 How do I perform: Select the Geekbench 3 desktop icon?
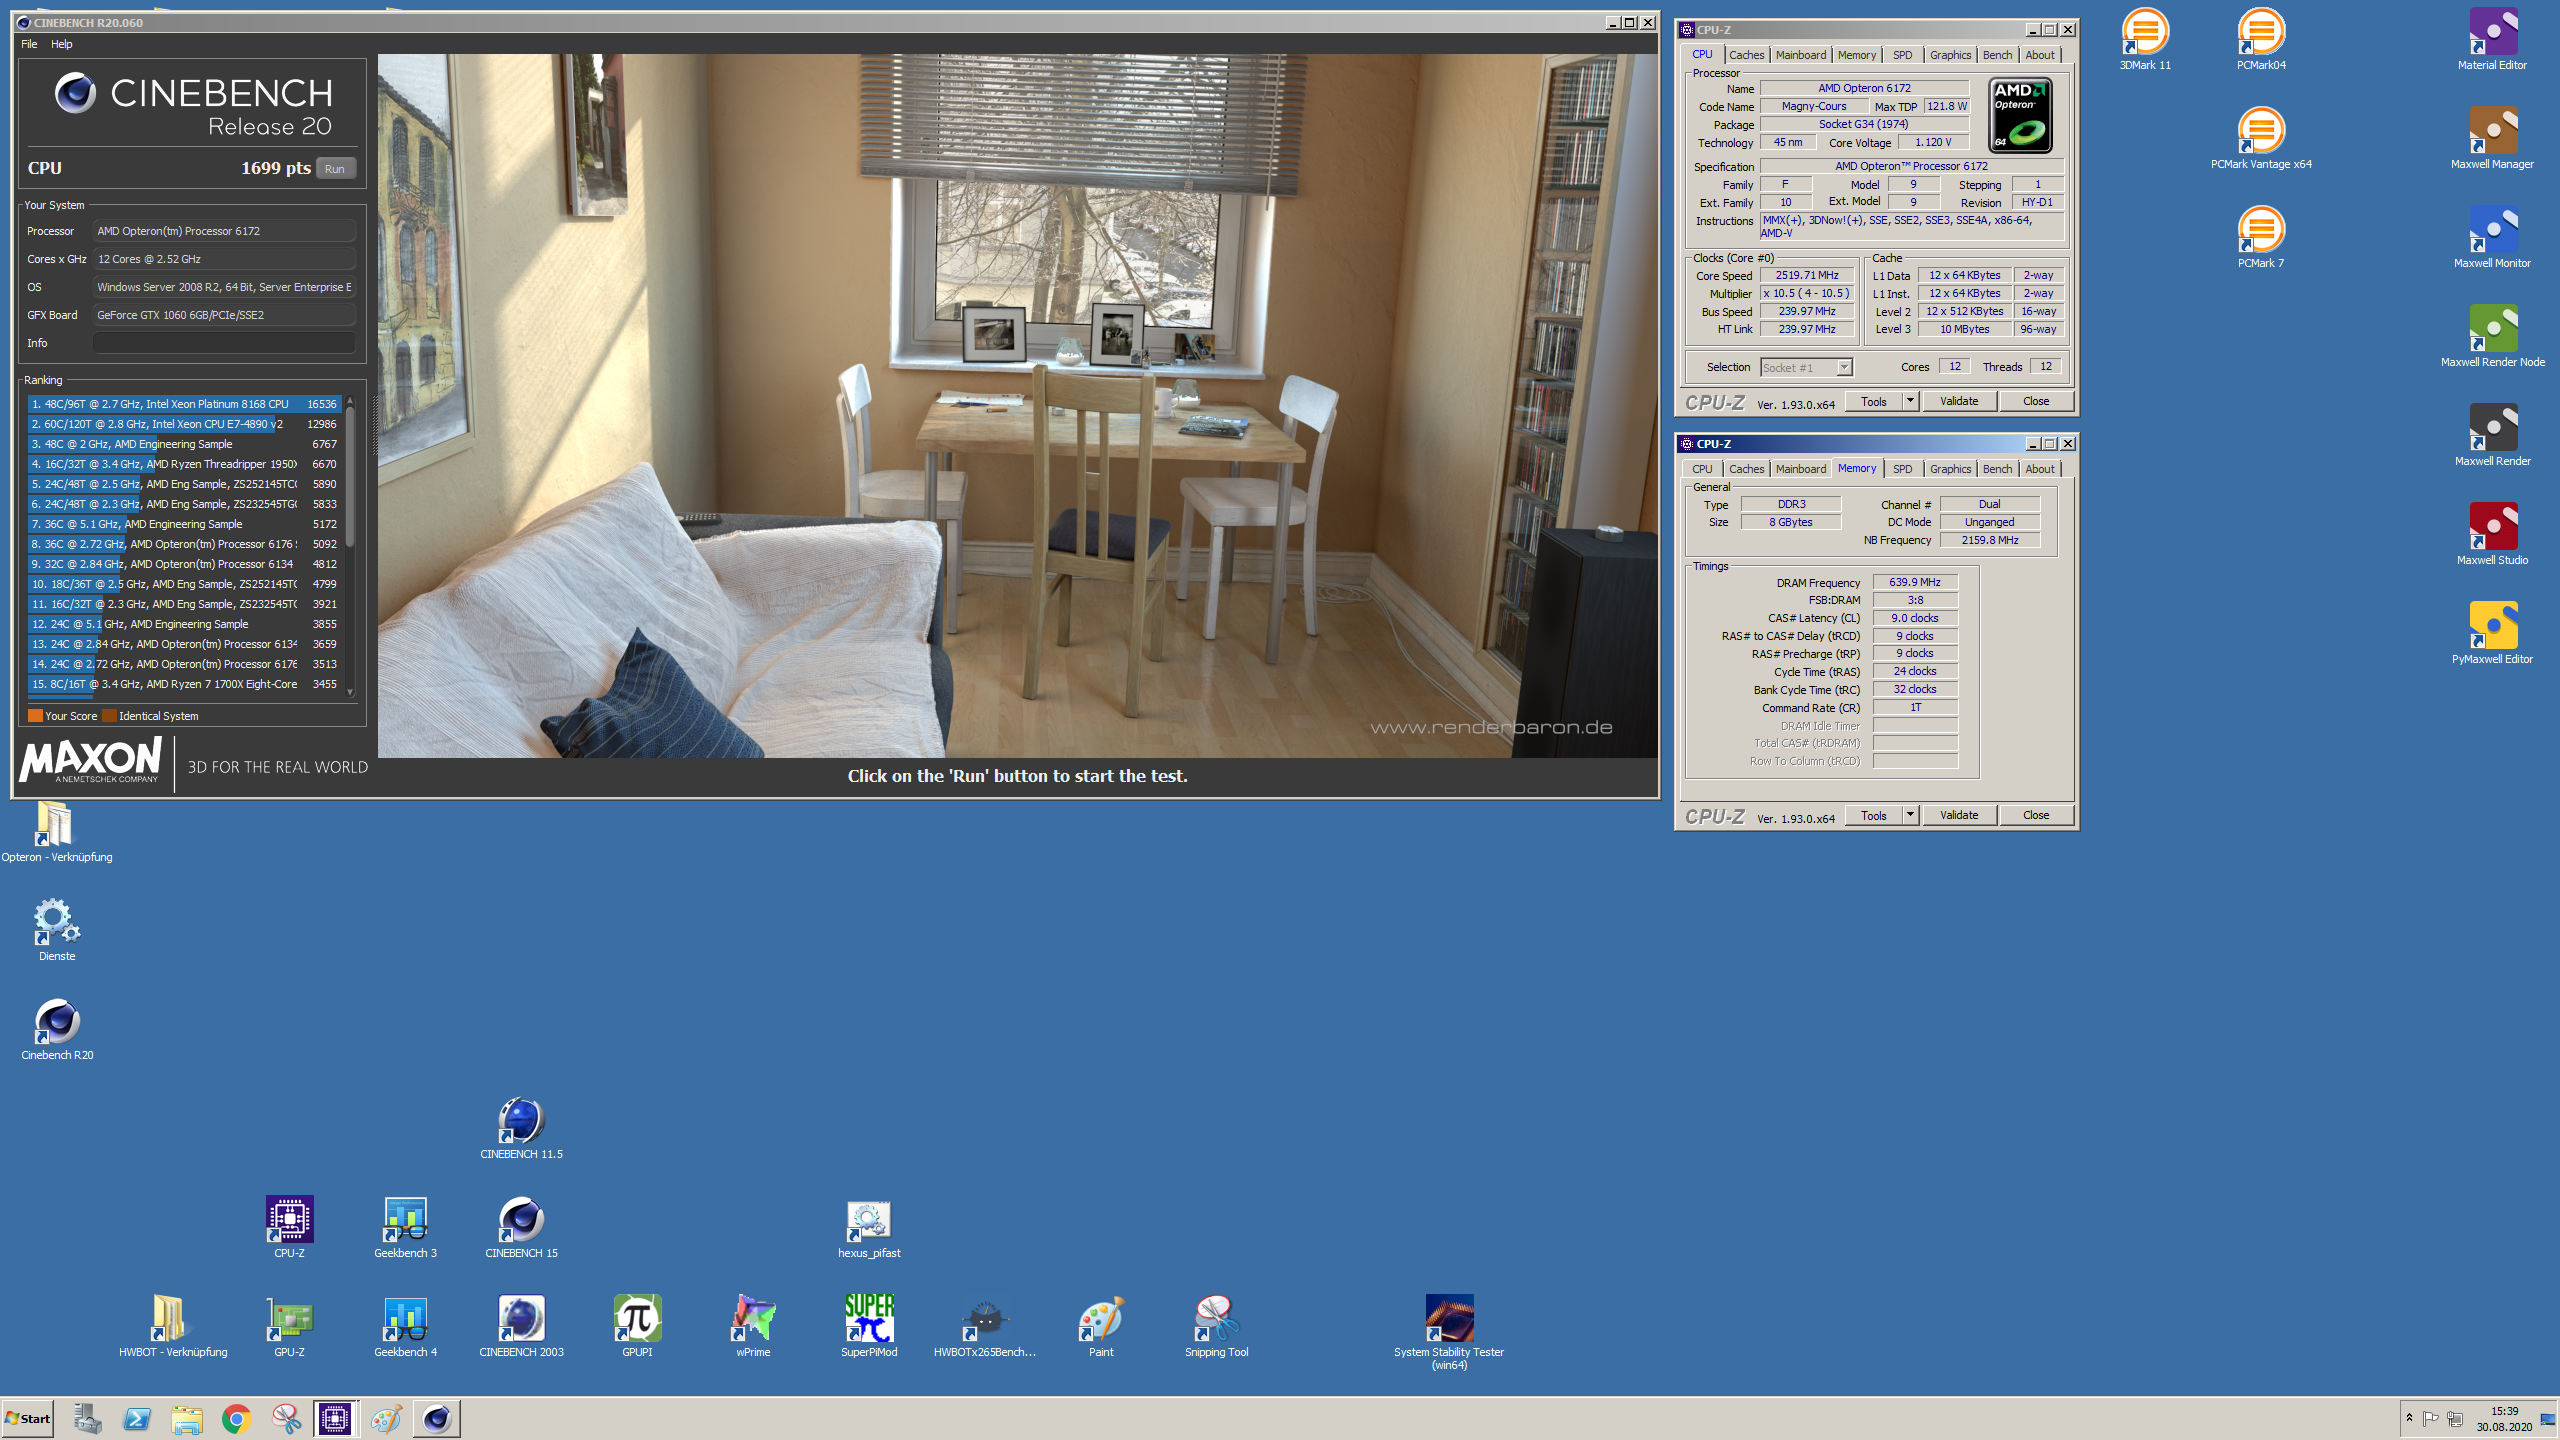click(x=405, y=1228)
